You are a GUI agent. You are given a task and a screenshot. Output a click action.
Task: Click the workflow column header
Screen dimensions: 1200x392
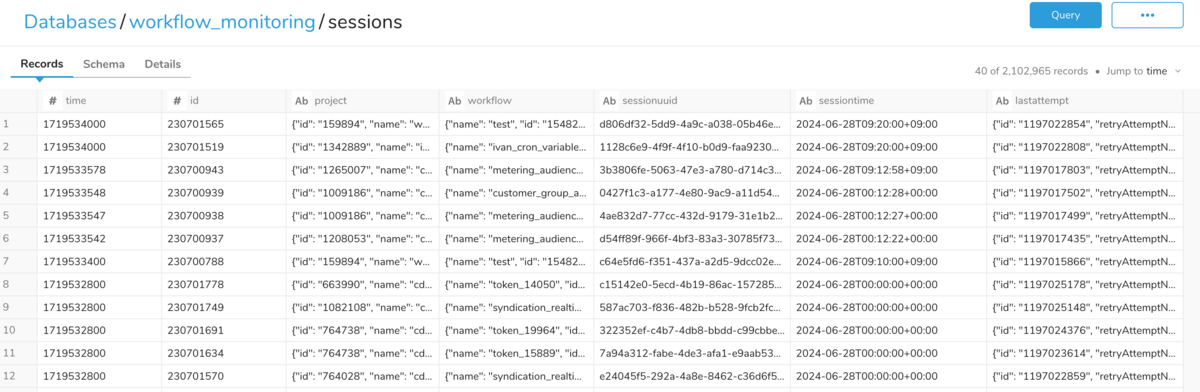tap(516, 101)
